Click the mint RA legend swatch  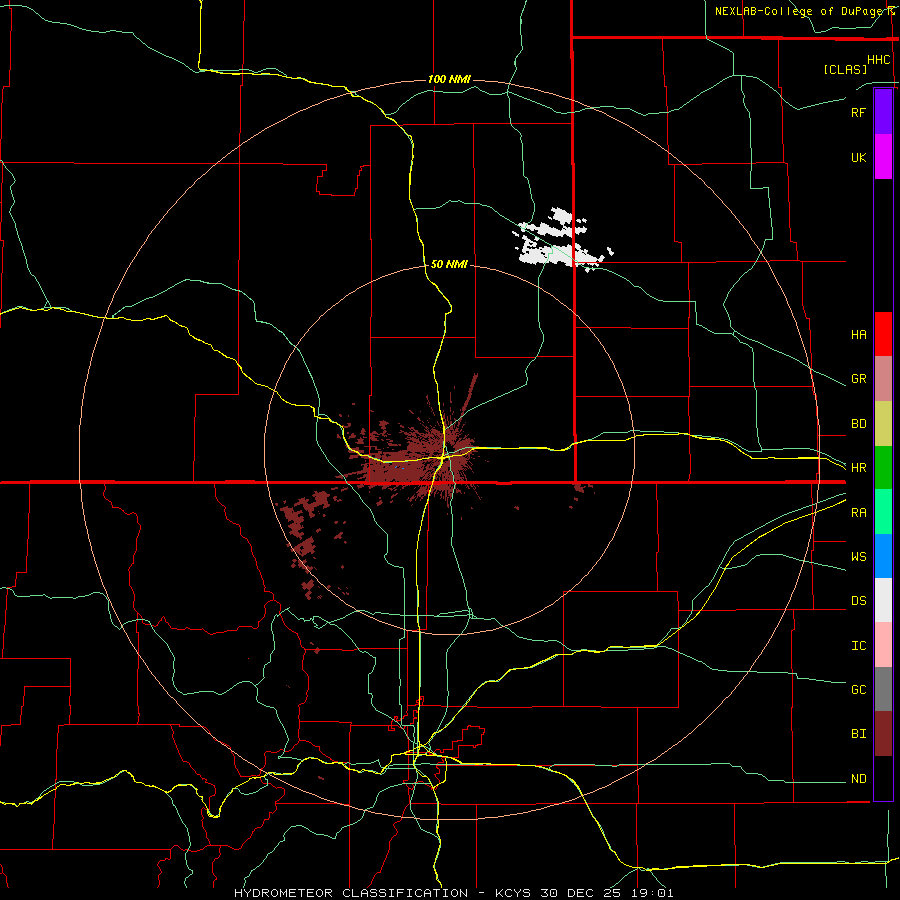(883, 512)
